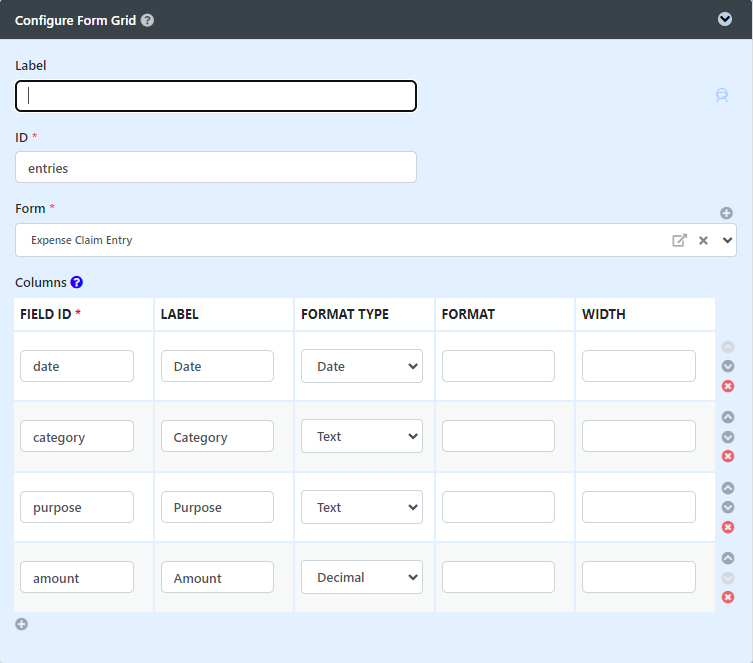
Task: Open Format Type dropdown for amount row
Action: coord(361,577)
